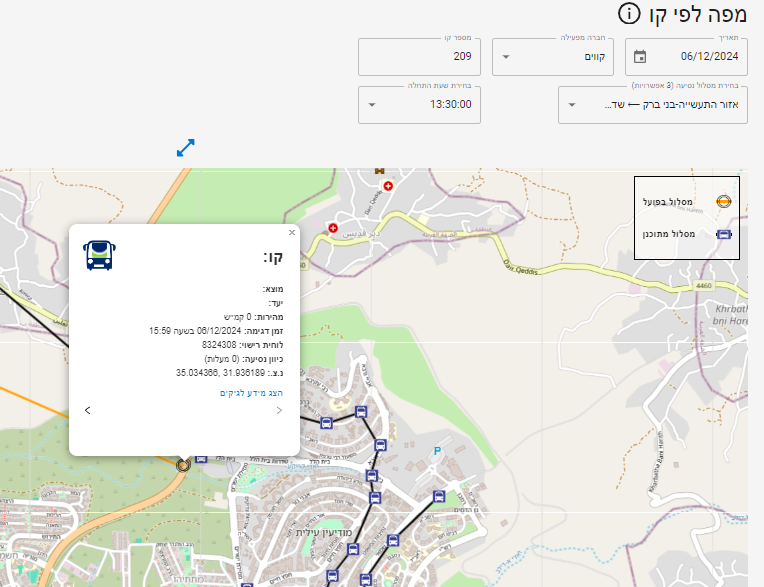The width and height of the screenshot is (764, 587).
Task: Click the coordinates text 35.034366, 31.936189
Action: (x=221, y=373)
